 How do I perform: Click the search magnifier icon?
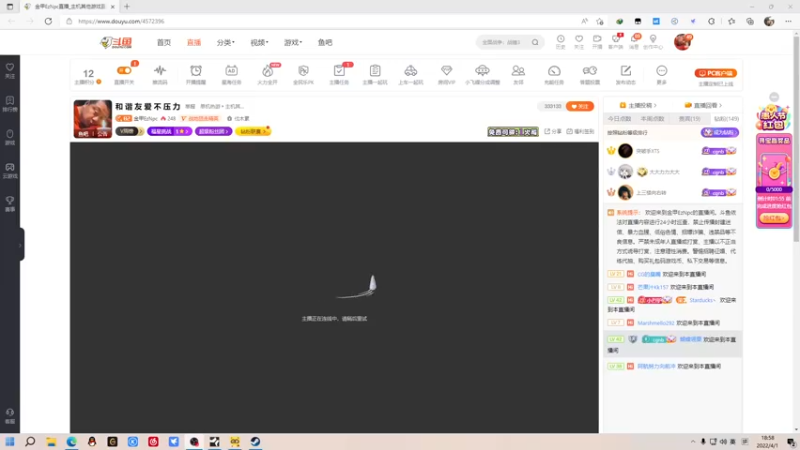[x=535, y=42]
